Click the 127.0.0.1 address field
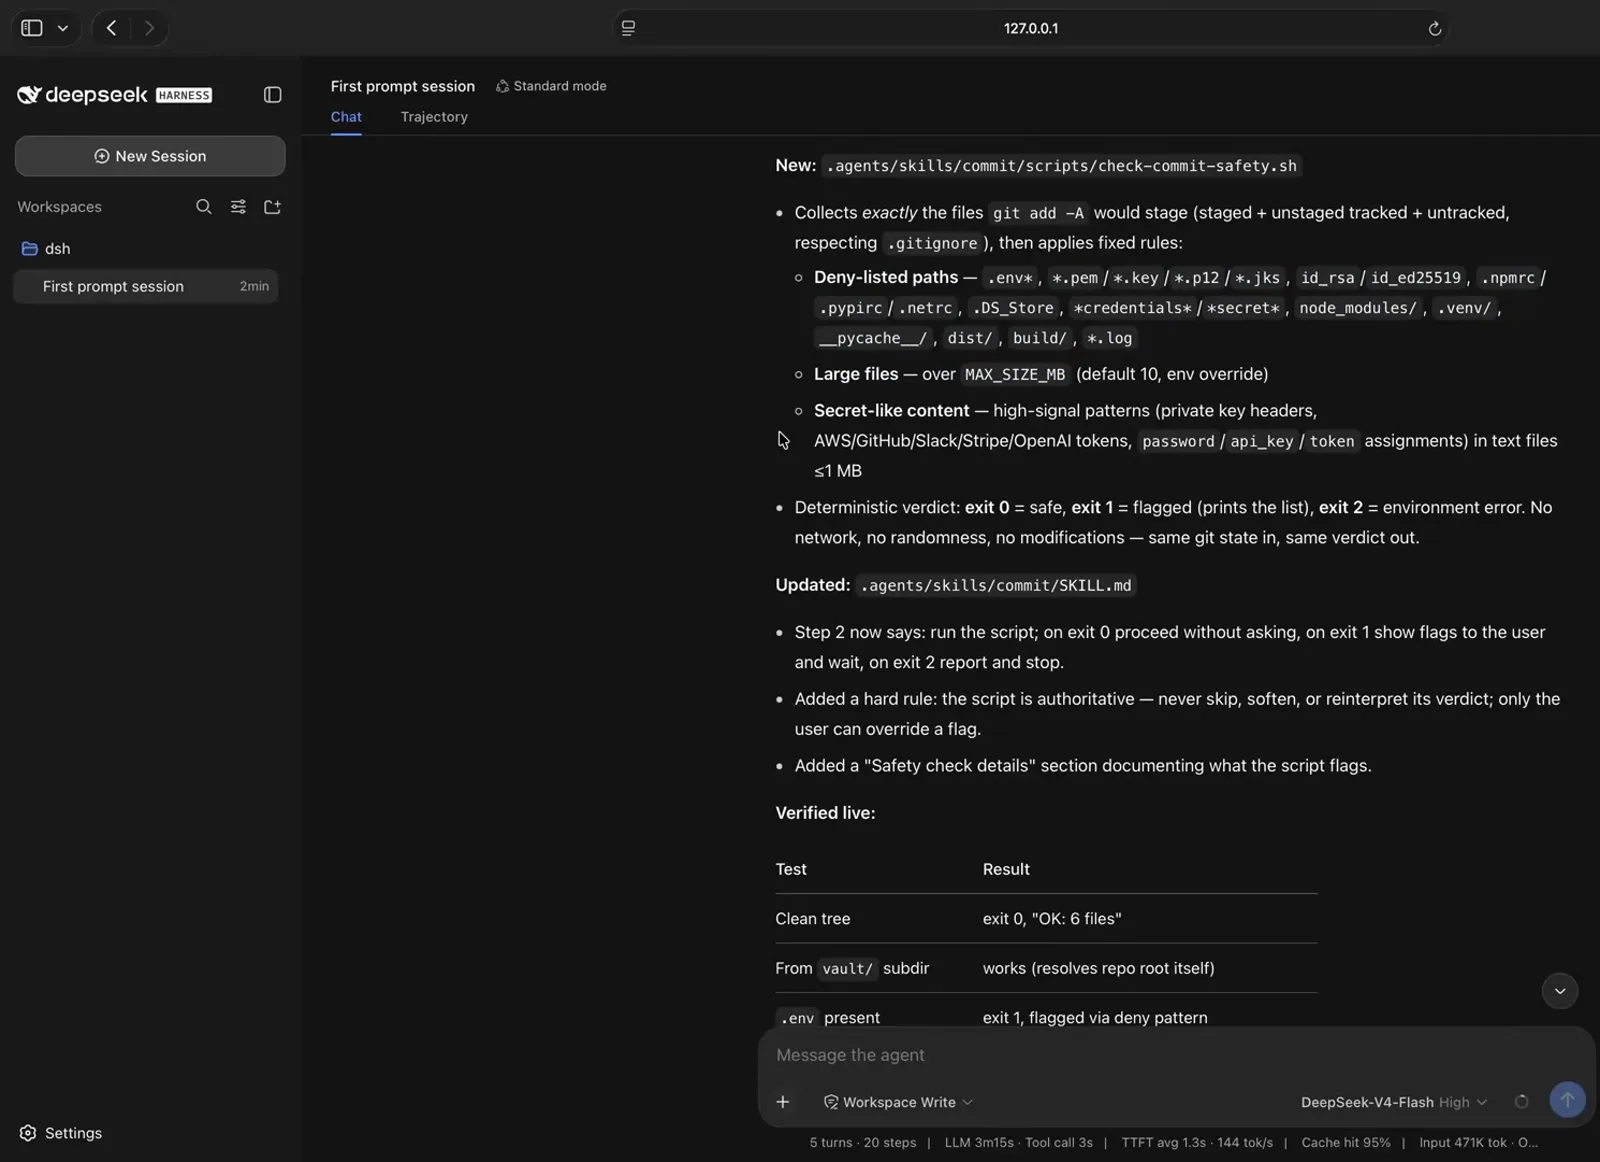This screenshot has width=1600, height=1162. point(1031,28)
